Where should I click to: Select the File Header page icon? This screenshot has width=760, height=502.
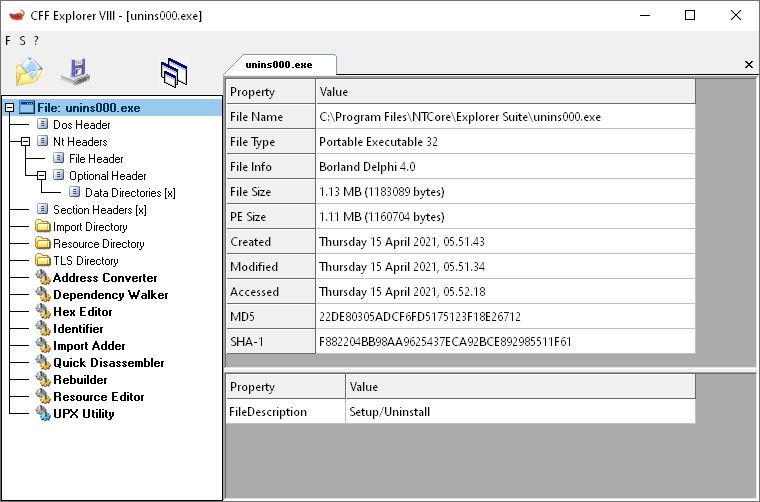point(59,158)
